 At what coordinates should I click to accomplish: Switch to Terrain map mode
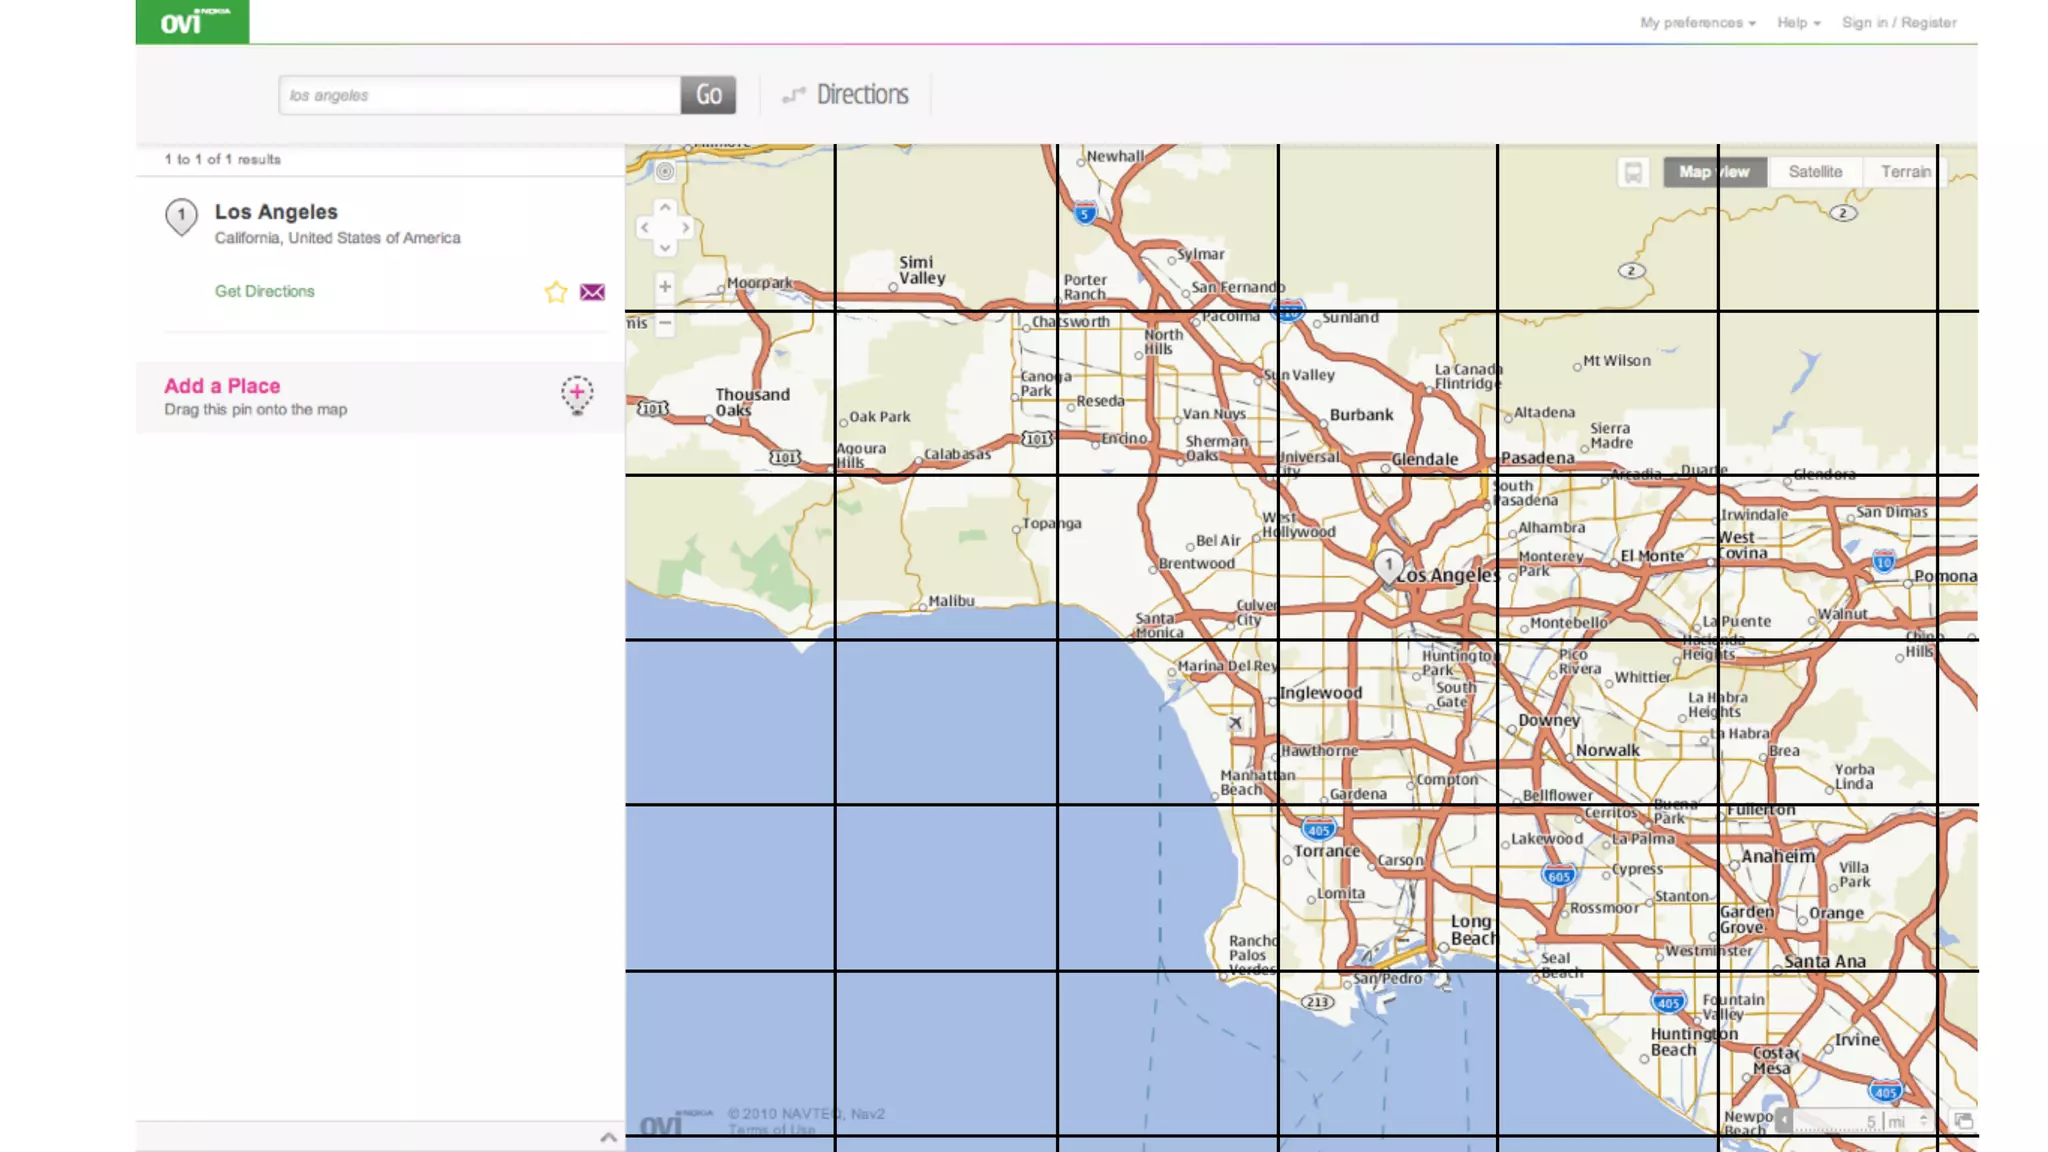coord(1905,172)
